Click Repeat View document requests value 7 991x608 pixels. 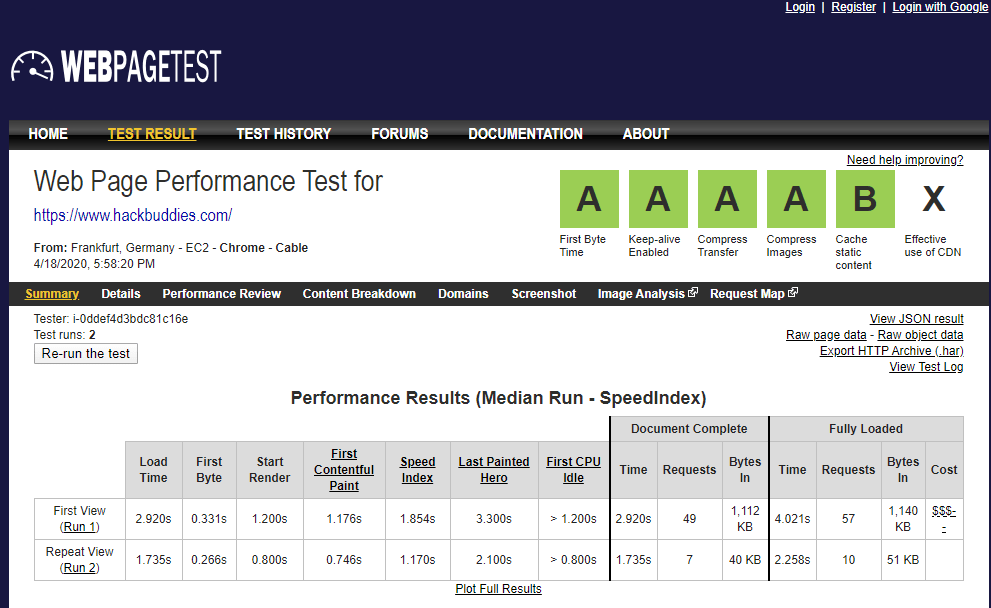tap(690, 560)
